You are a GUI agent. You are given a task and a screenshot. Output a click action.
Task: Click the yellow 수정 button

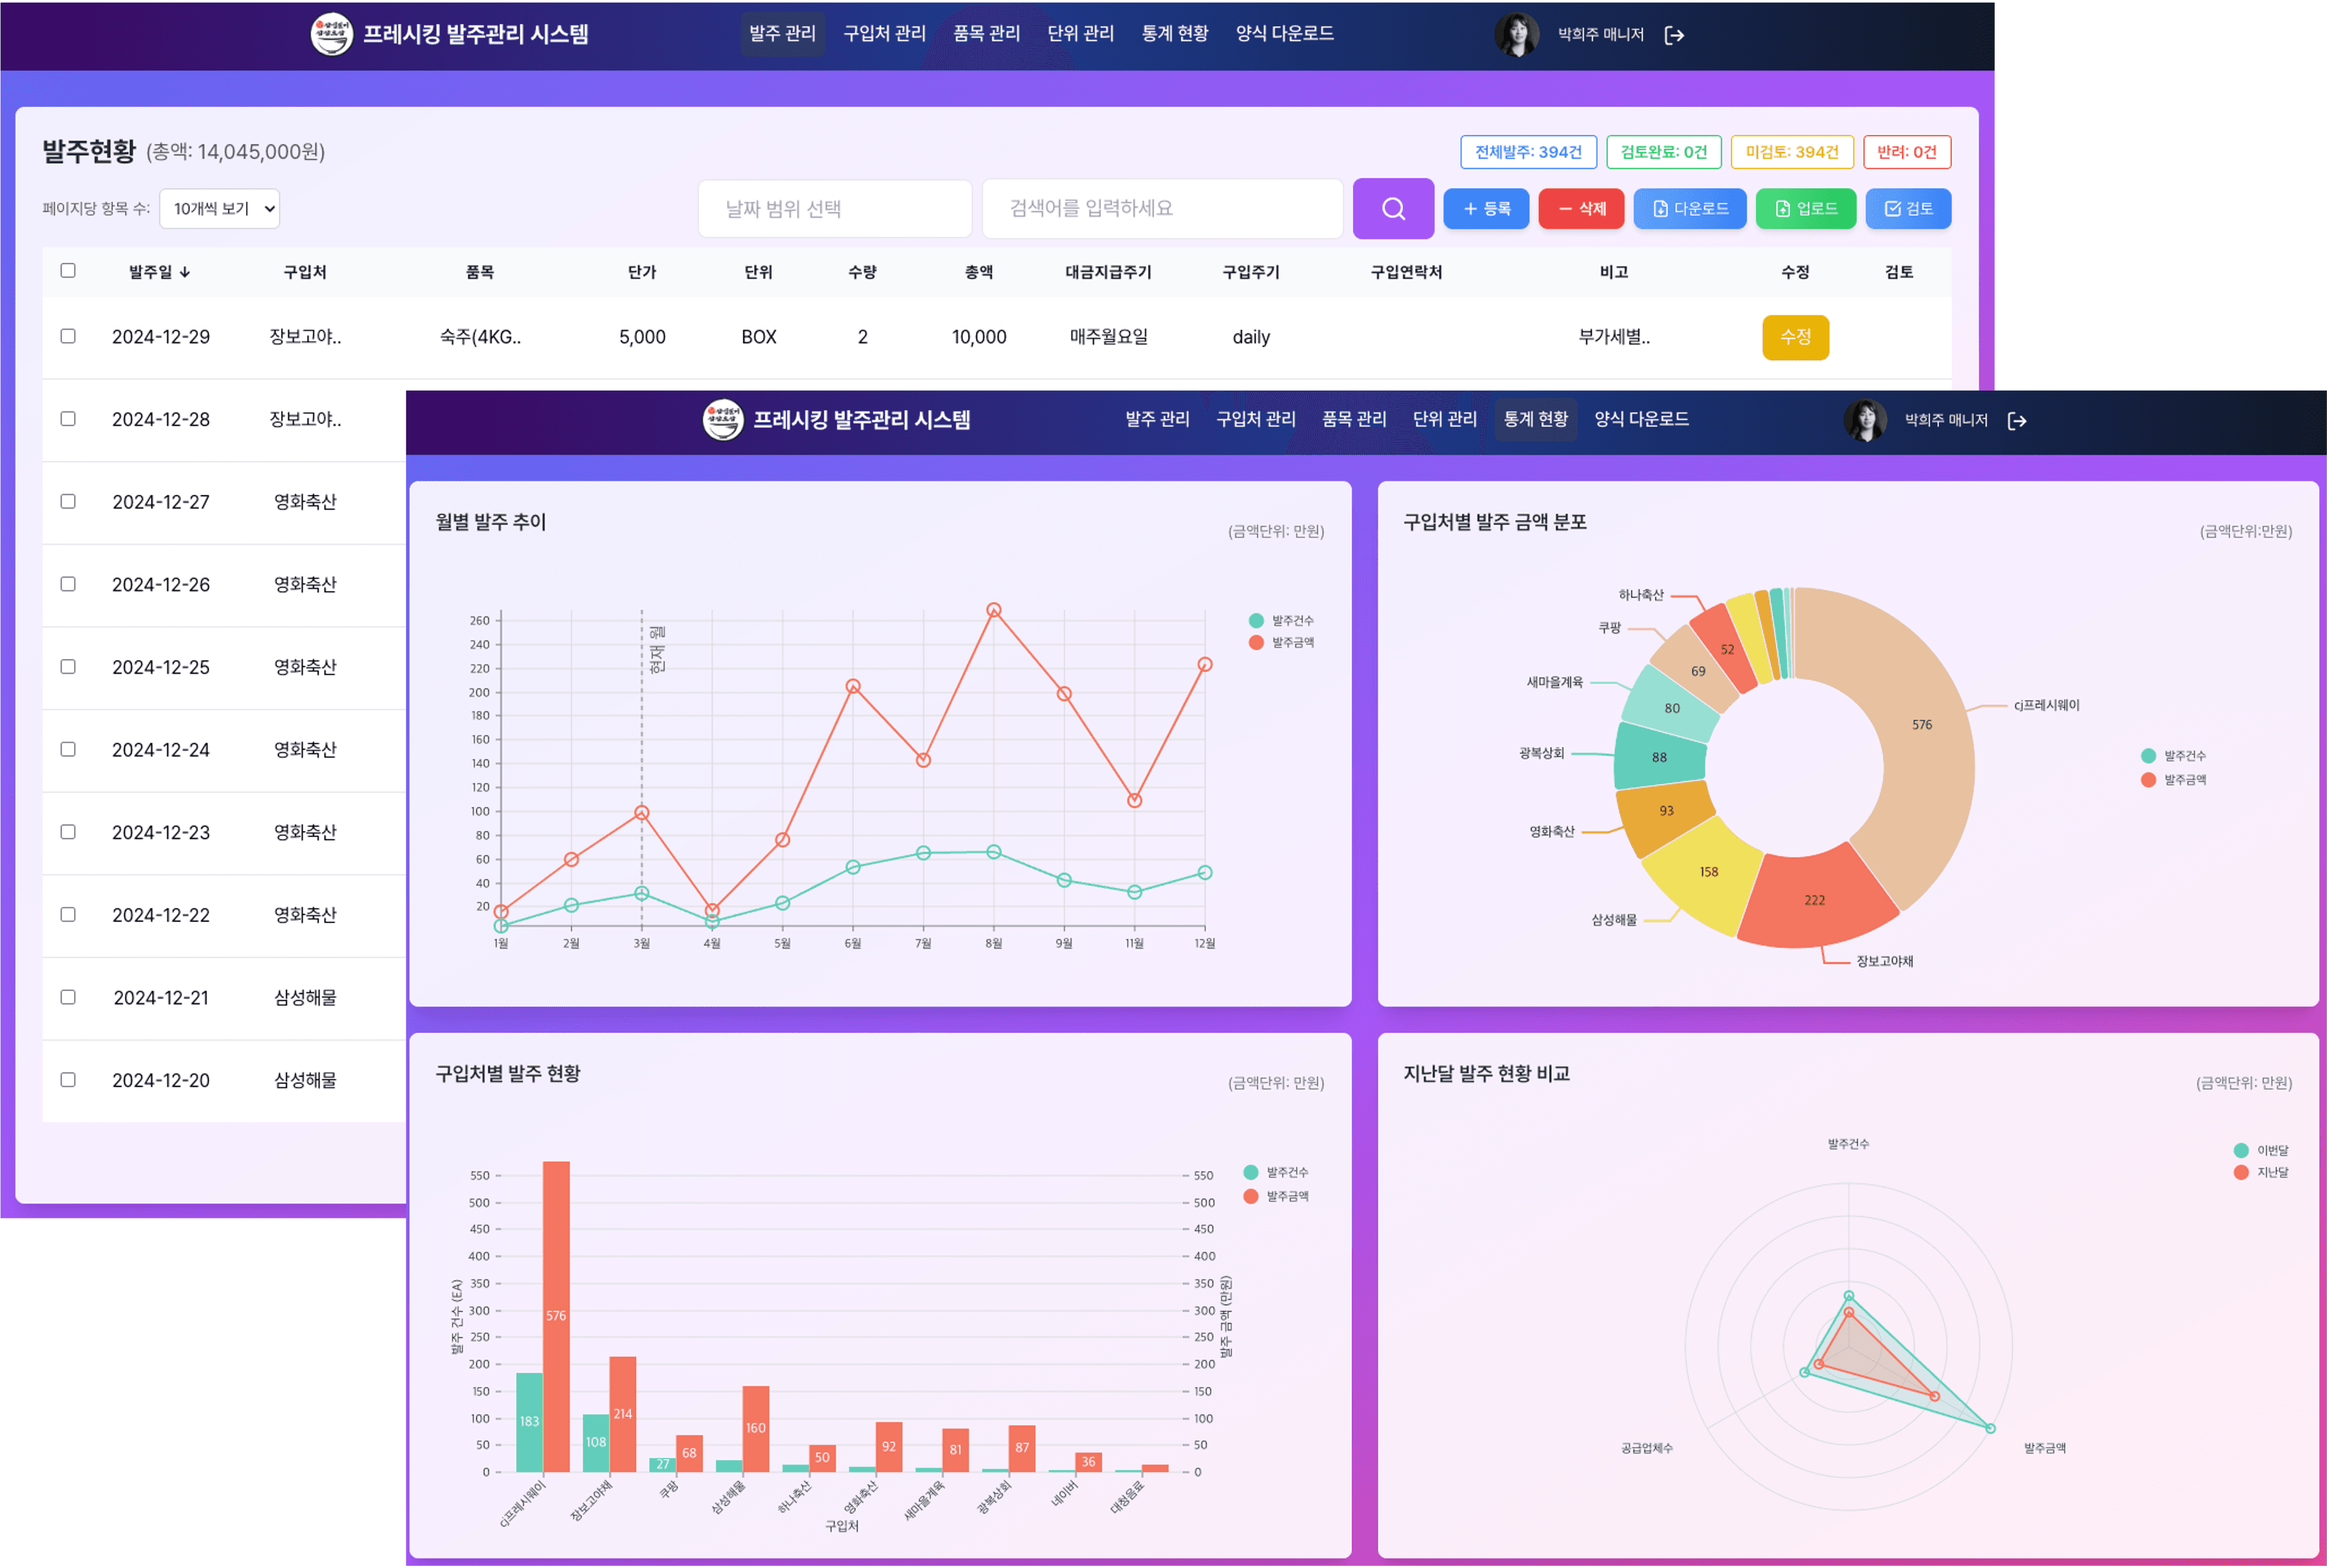[x=1795, y=337]
